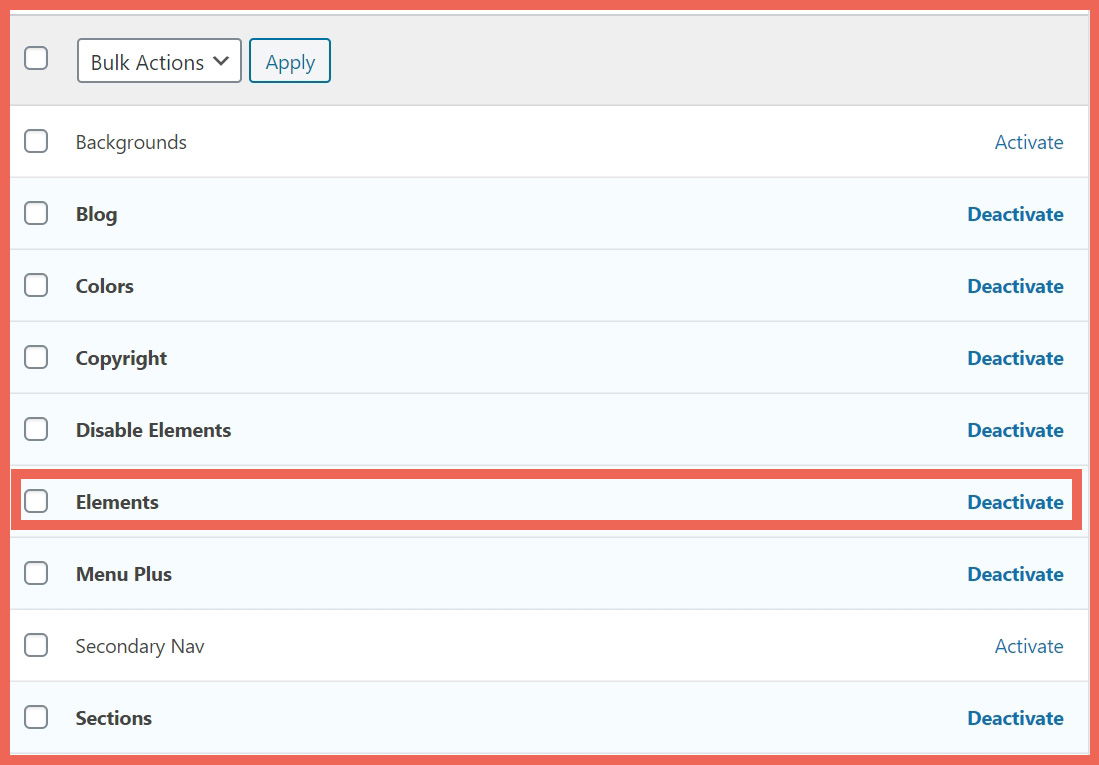Viewport: 1099px width, 765px height.
Task: Check the checkbox next to Disable Elements
Action: tap(36, 429)
